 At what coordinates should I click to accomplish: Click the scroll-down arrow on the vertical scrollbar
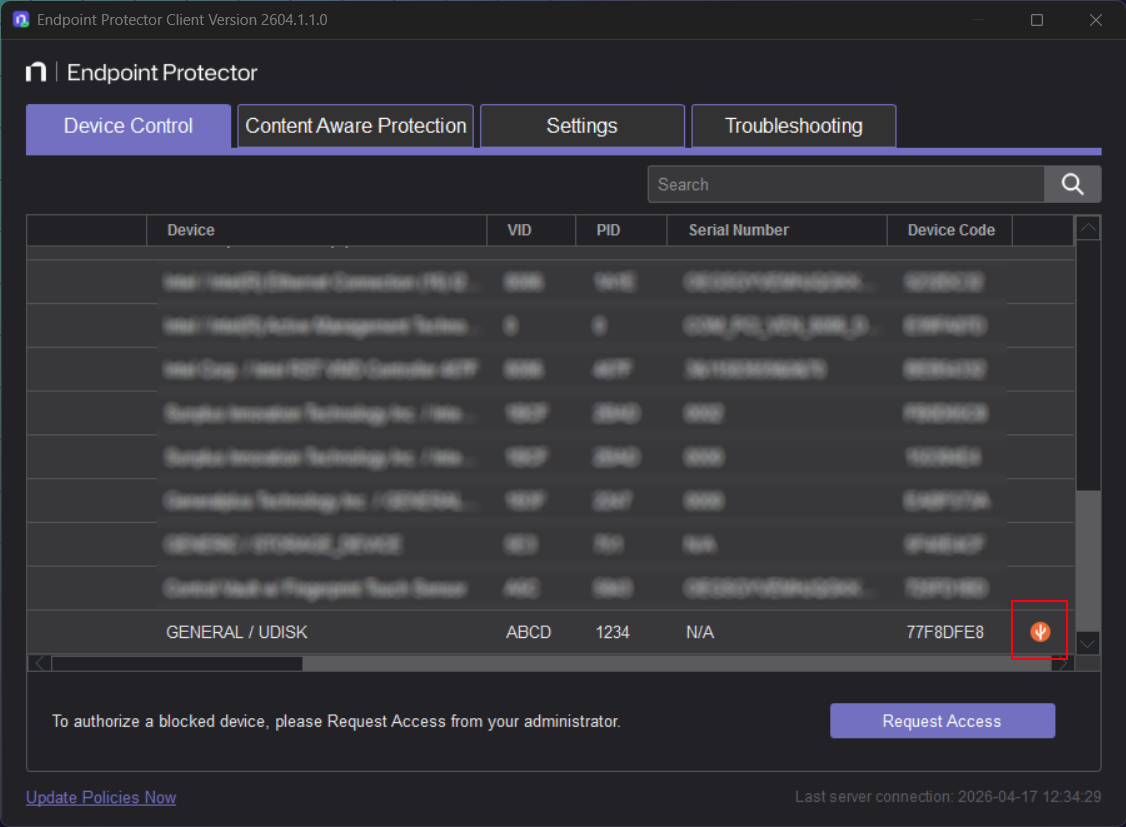point(1088,643)
